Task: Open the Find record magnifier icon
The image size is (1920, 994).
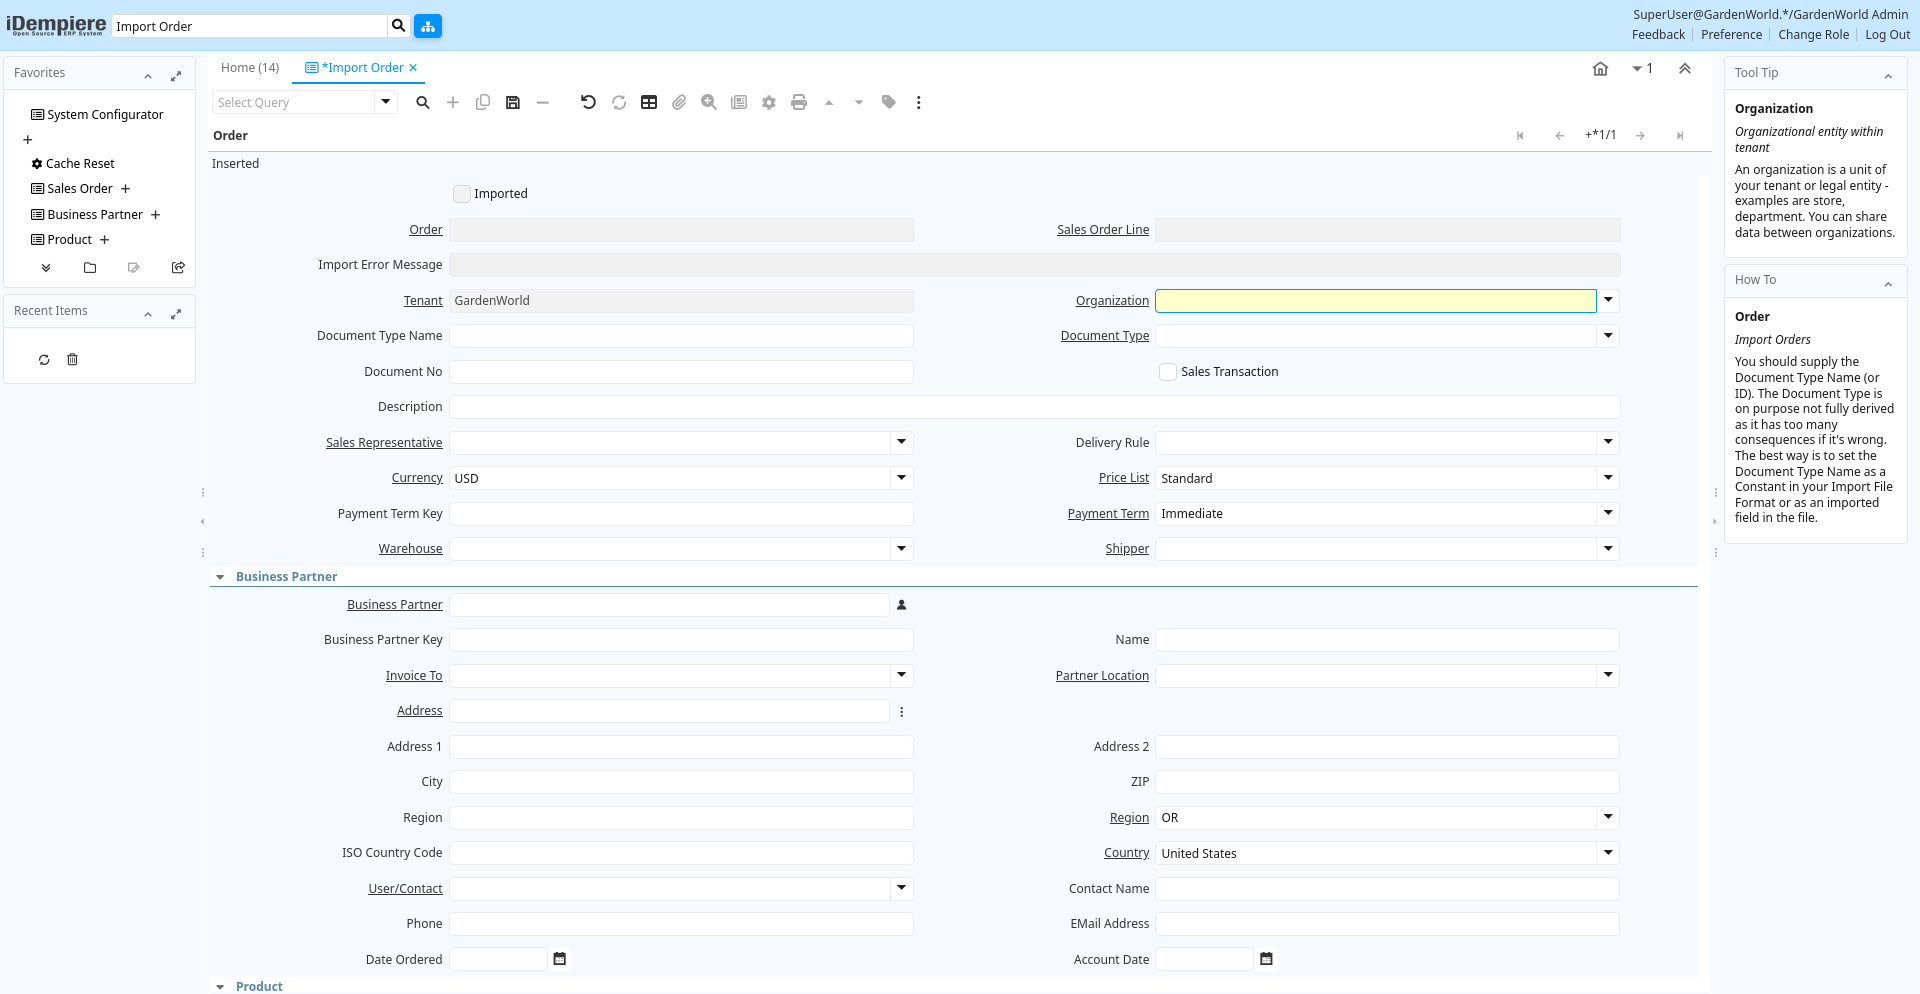Action: [x=423, y=102]
